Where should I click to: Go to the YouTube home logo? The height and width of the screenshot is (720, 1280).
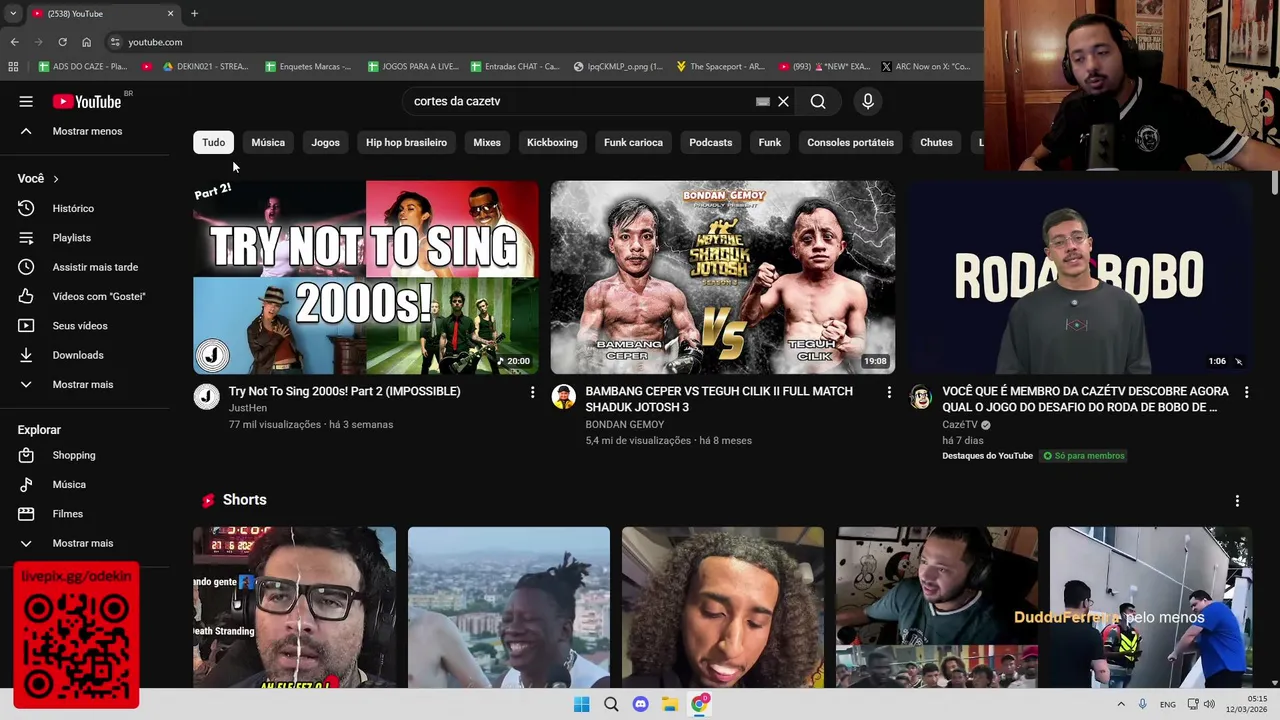pyautogui.click(x=87, y=101)
